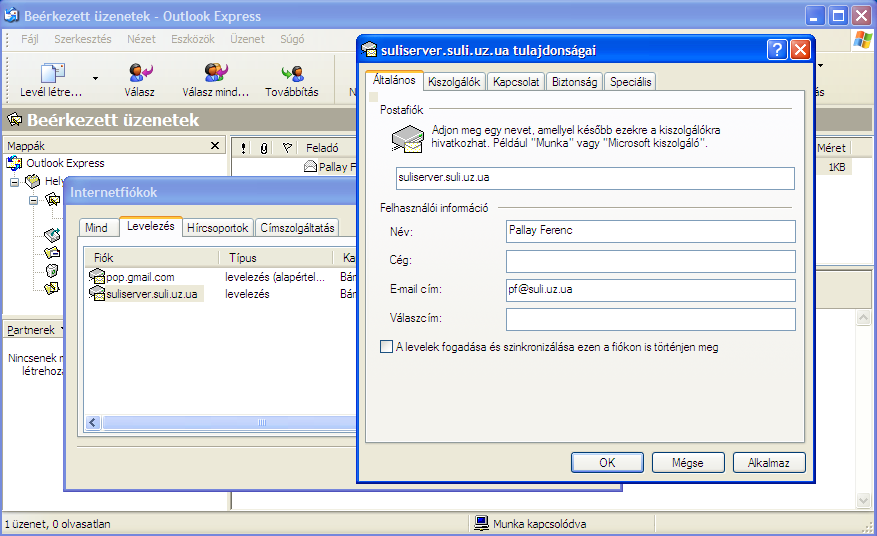Select the pop.gmail.com account row
The width and height of the screenshot is (877, 536).
(x=140, y=277)
